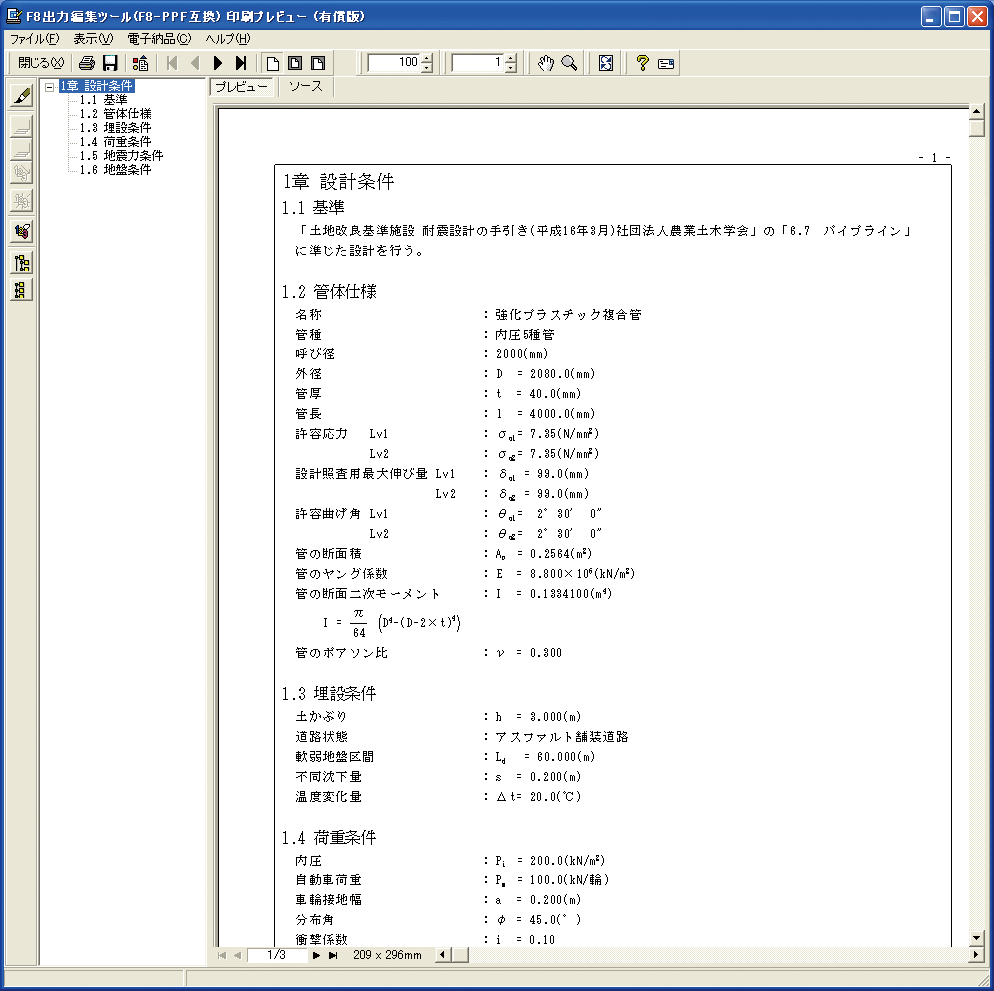Click the colored style settings icon in sidebar
Viewport: 994px width, 991px height.
pyautogui.click(x=22, y=231)
